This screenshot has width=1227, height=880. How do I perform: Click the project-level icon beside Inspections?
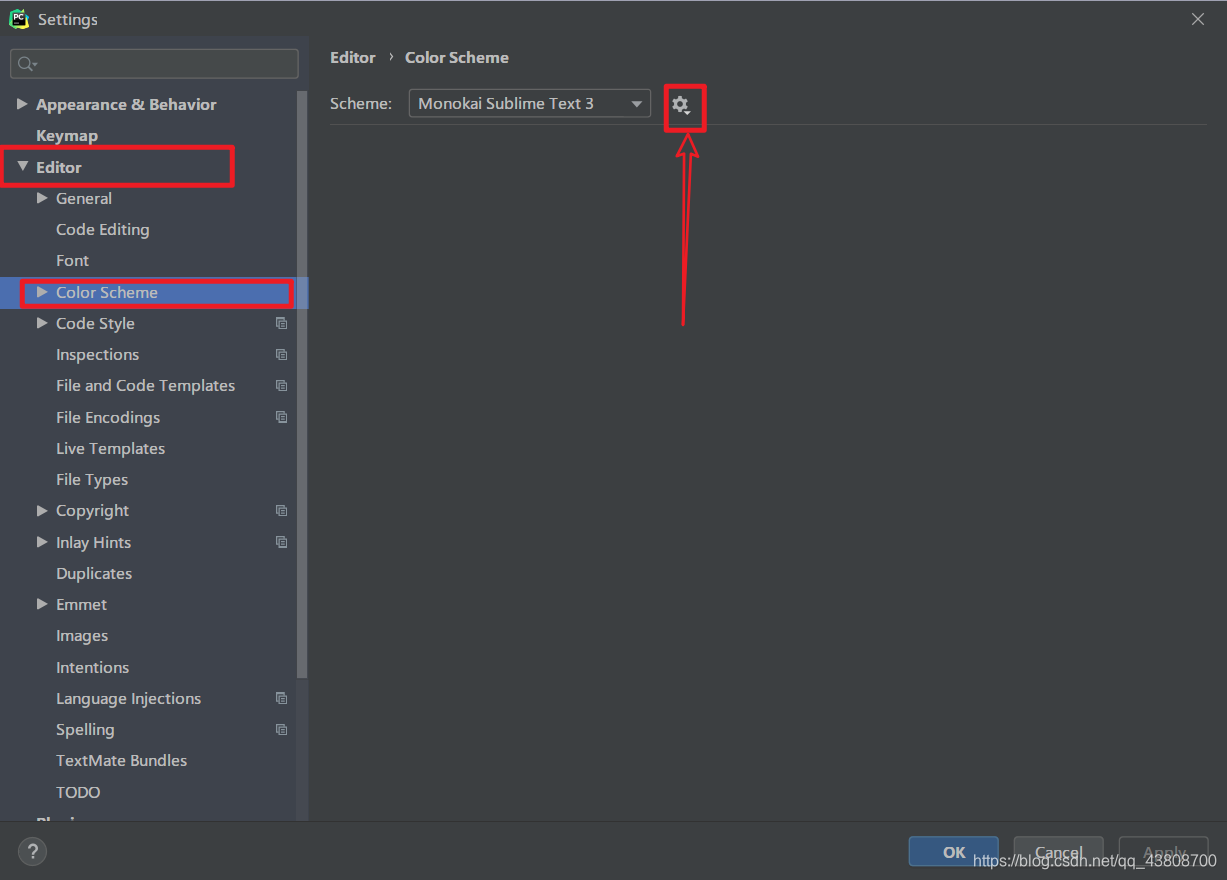coord(282,354)
